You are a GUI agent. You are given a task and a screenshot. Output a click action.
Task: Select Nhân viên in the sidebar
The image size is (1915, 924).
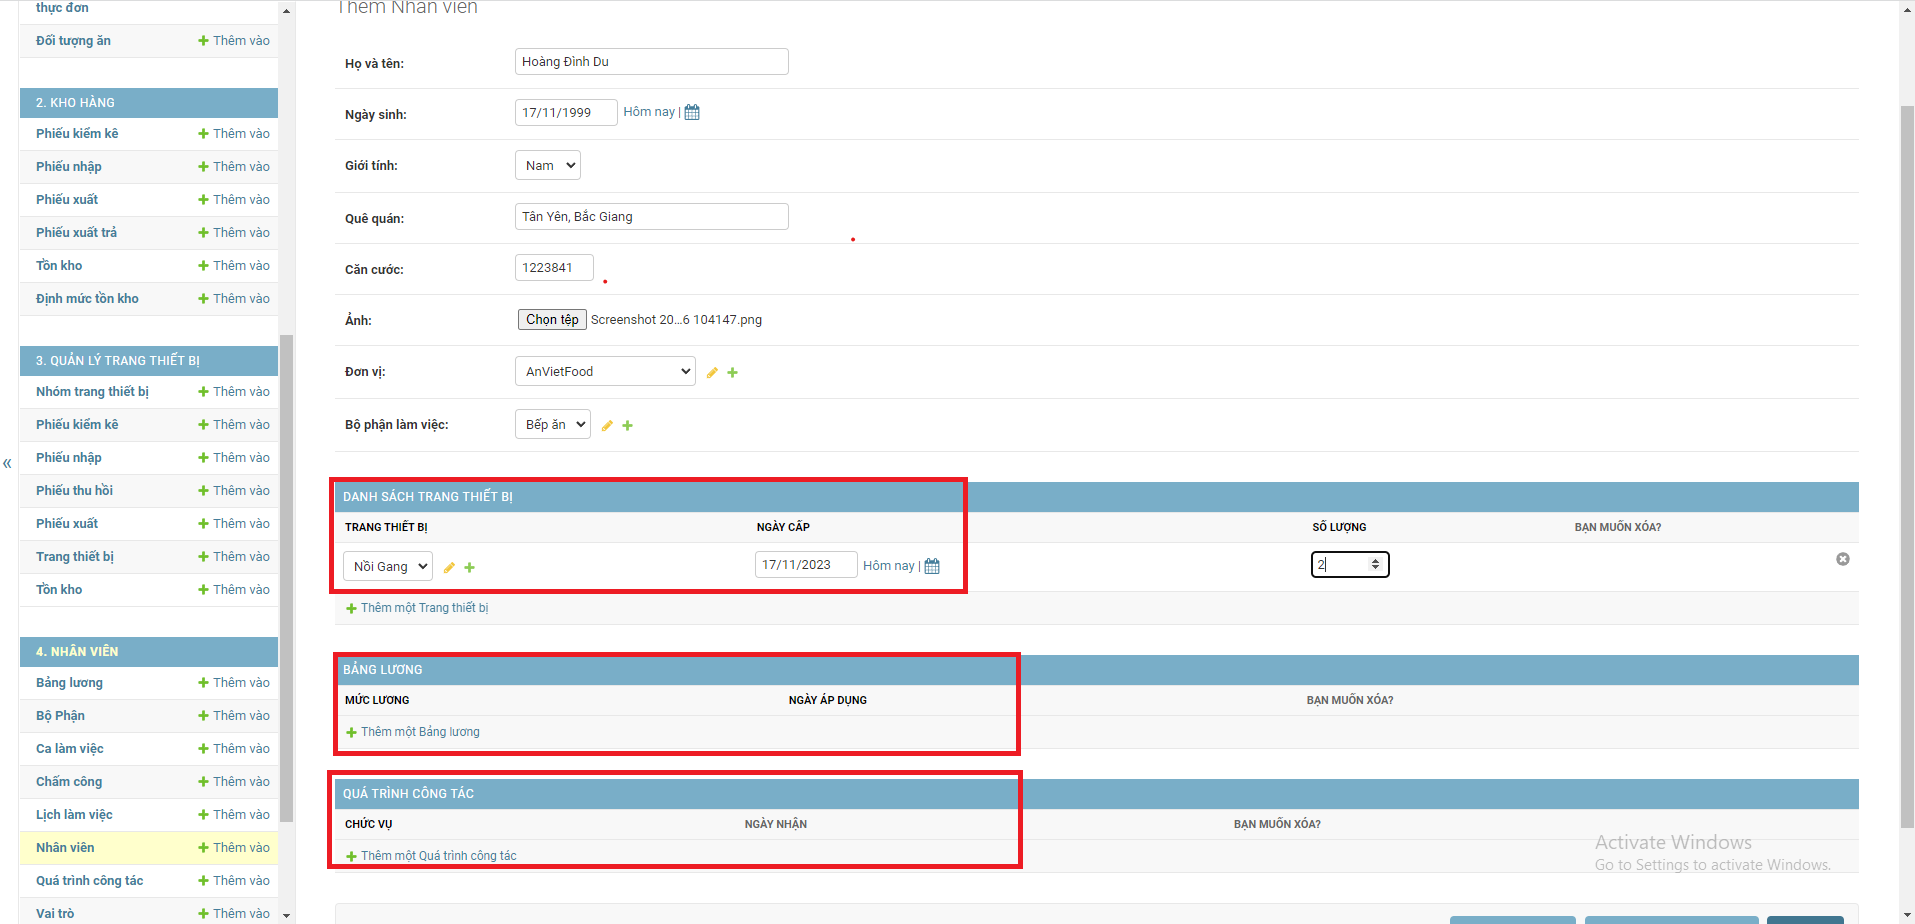tap(65, 848)
